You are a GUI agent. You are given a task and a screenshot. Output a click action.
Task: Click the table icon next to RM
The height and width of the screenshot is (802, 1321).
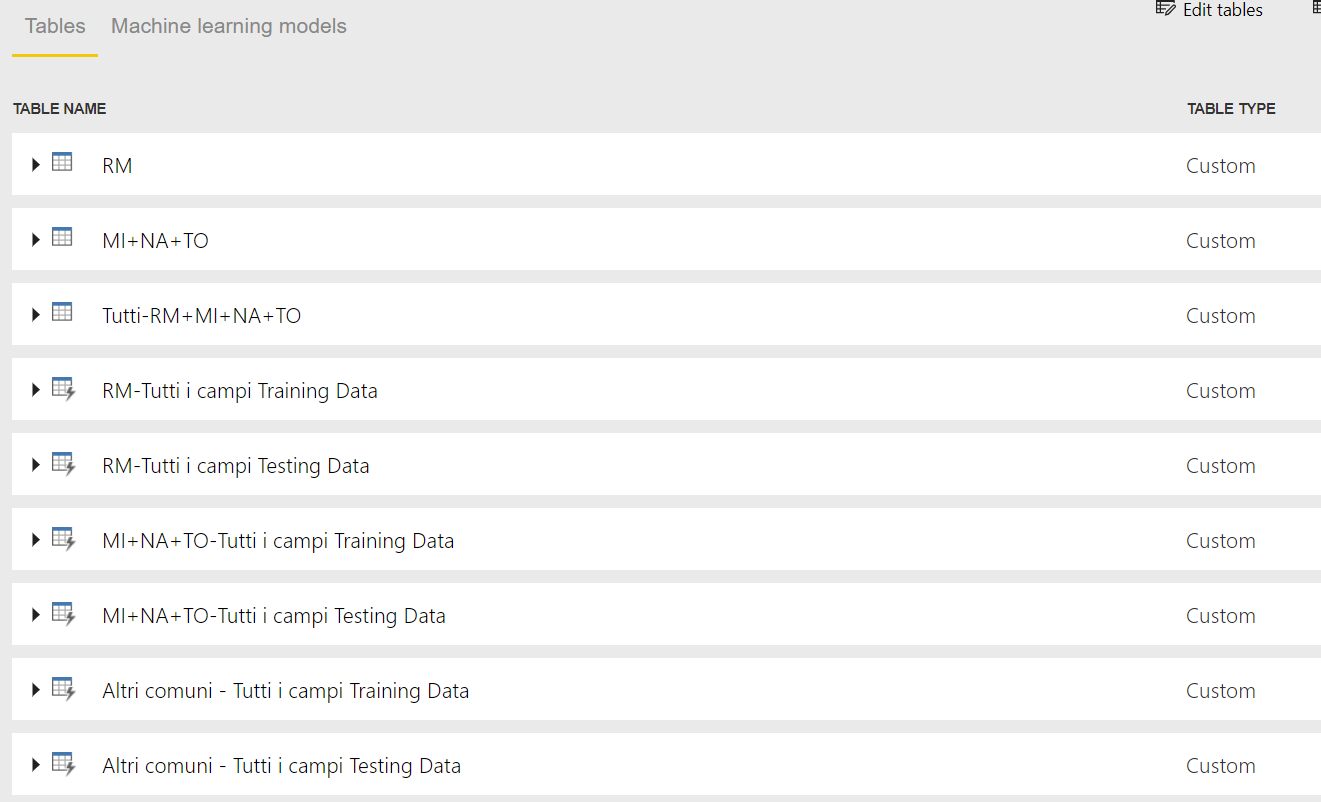62,162
